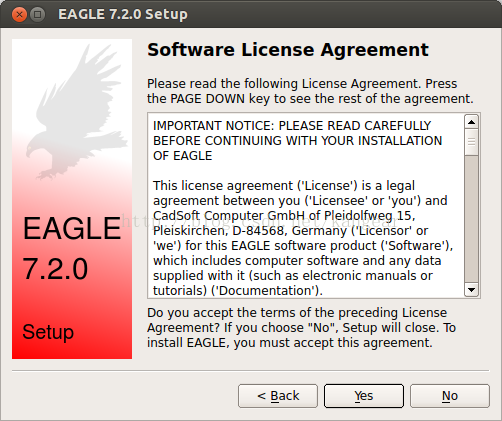Screen dimensions: 502x421
Task: Click the license scrollbar down arrow
Action: click(x=471, y=289)
